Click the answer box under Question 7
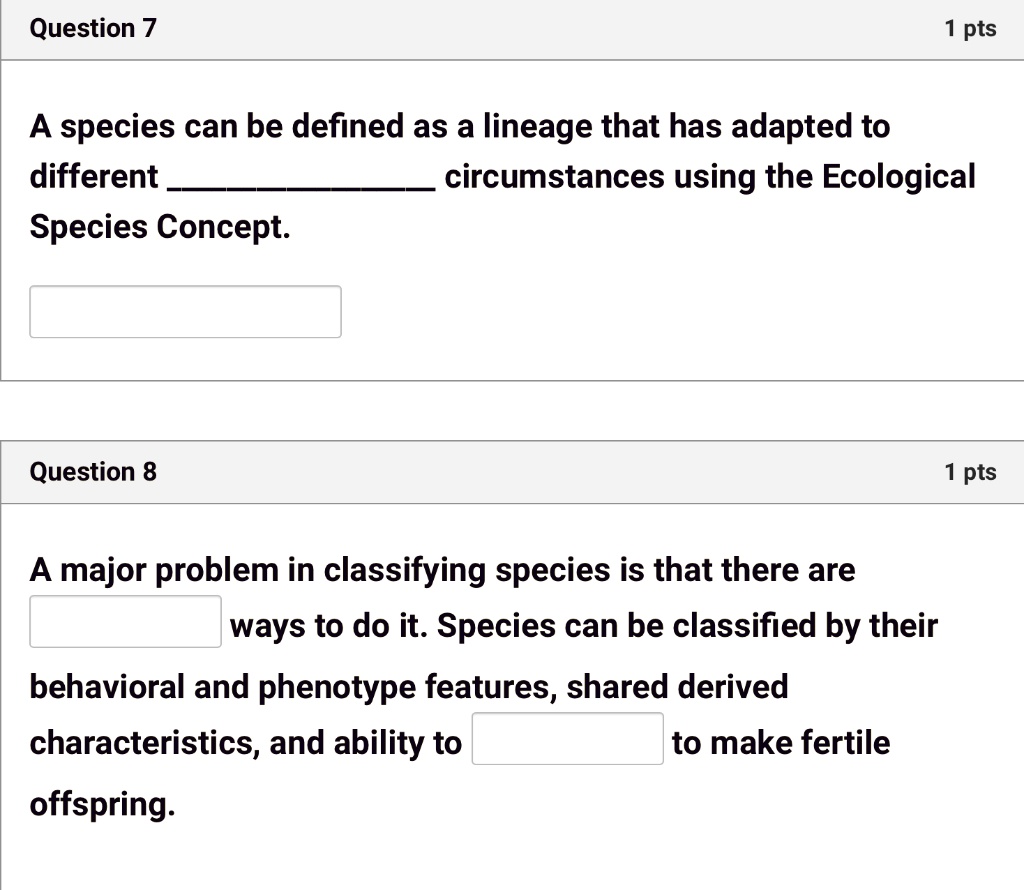 pos(185,311)
